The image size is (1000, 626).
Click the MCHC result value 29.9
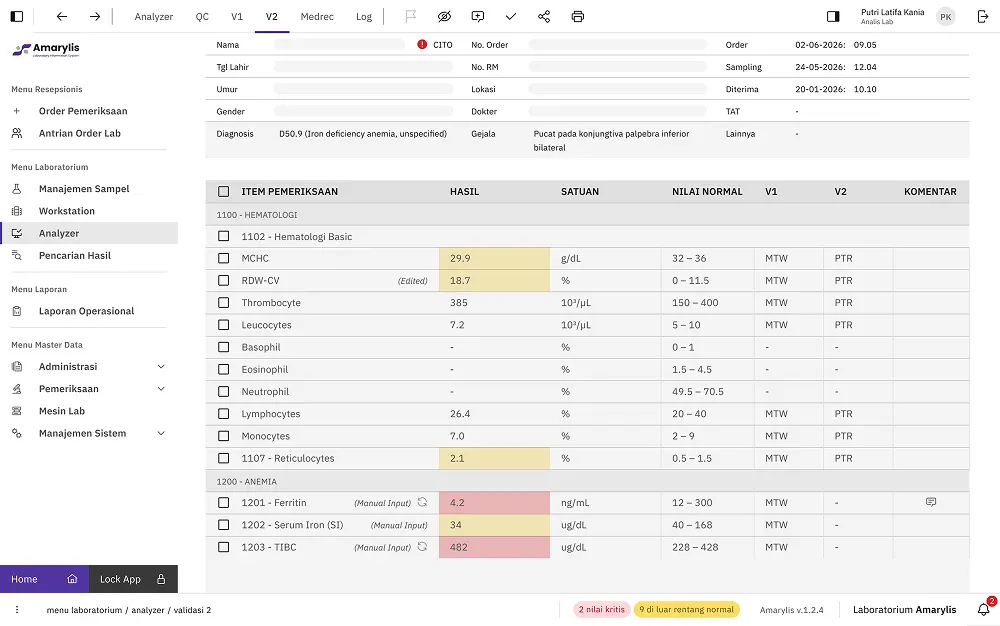494,258
